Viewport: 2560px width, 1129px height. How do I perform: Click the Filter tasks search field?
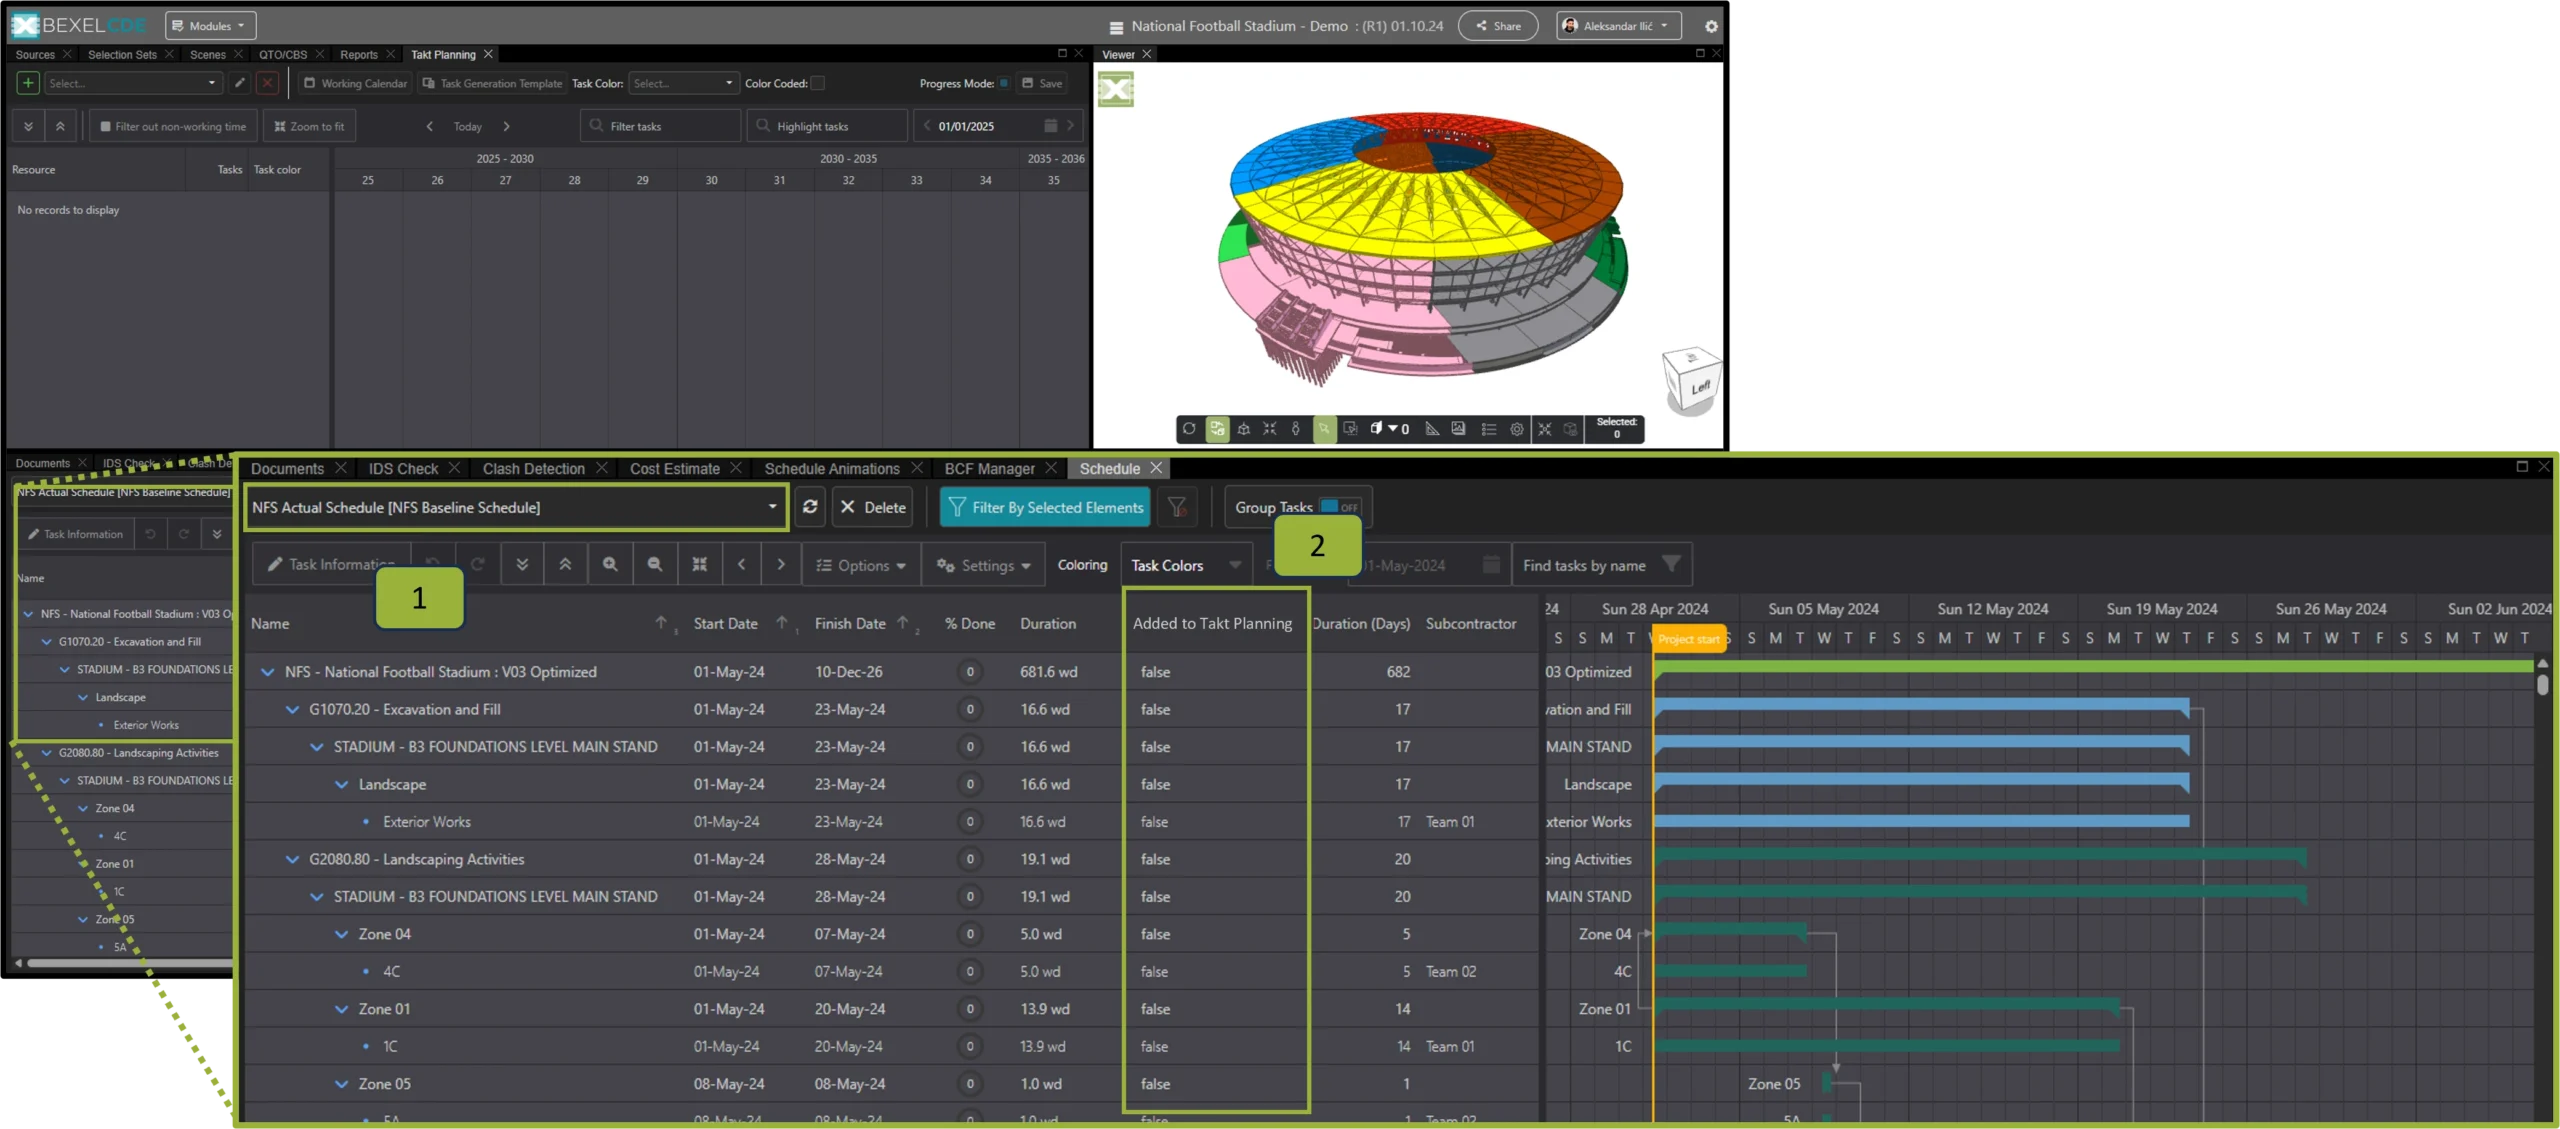point(661,126)
